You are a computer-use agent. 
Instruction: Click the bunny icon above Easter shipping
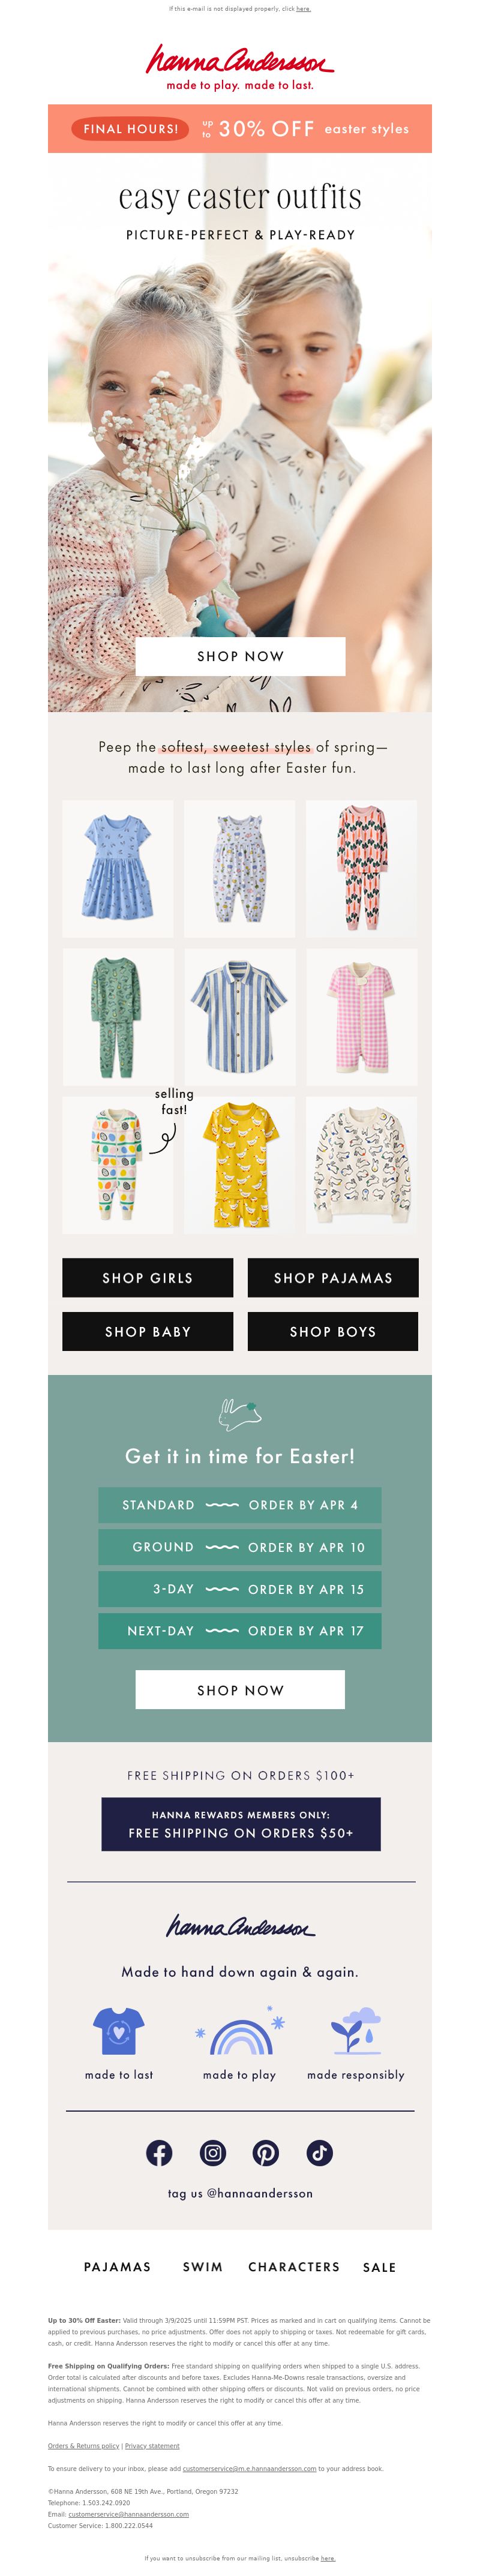point(240,1413)
